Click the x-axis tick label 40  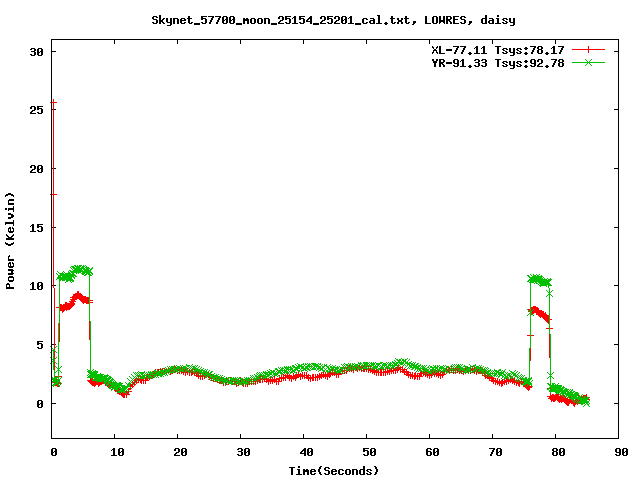(x=306, y=452)
